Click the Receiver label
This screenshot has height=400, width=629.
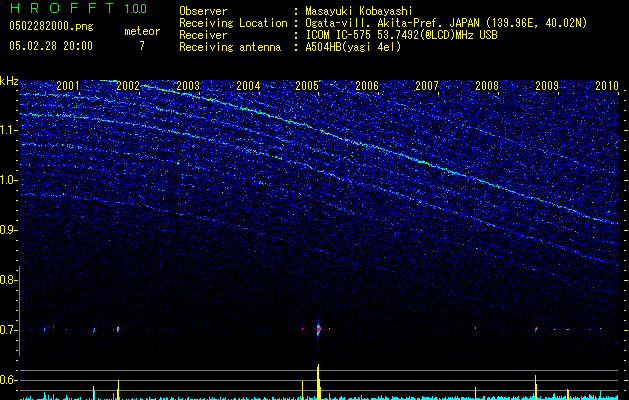[203, 35]
